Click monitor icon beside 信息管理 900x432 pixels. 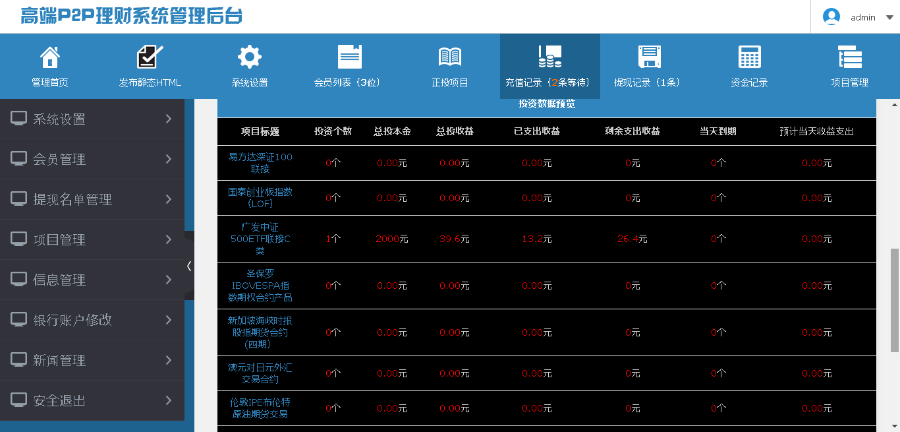(19, 279)
